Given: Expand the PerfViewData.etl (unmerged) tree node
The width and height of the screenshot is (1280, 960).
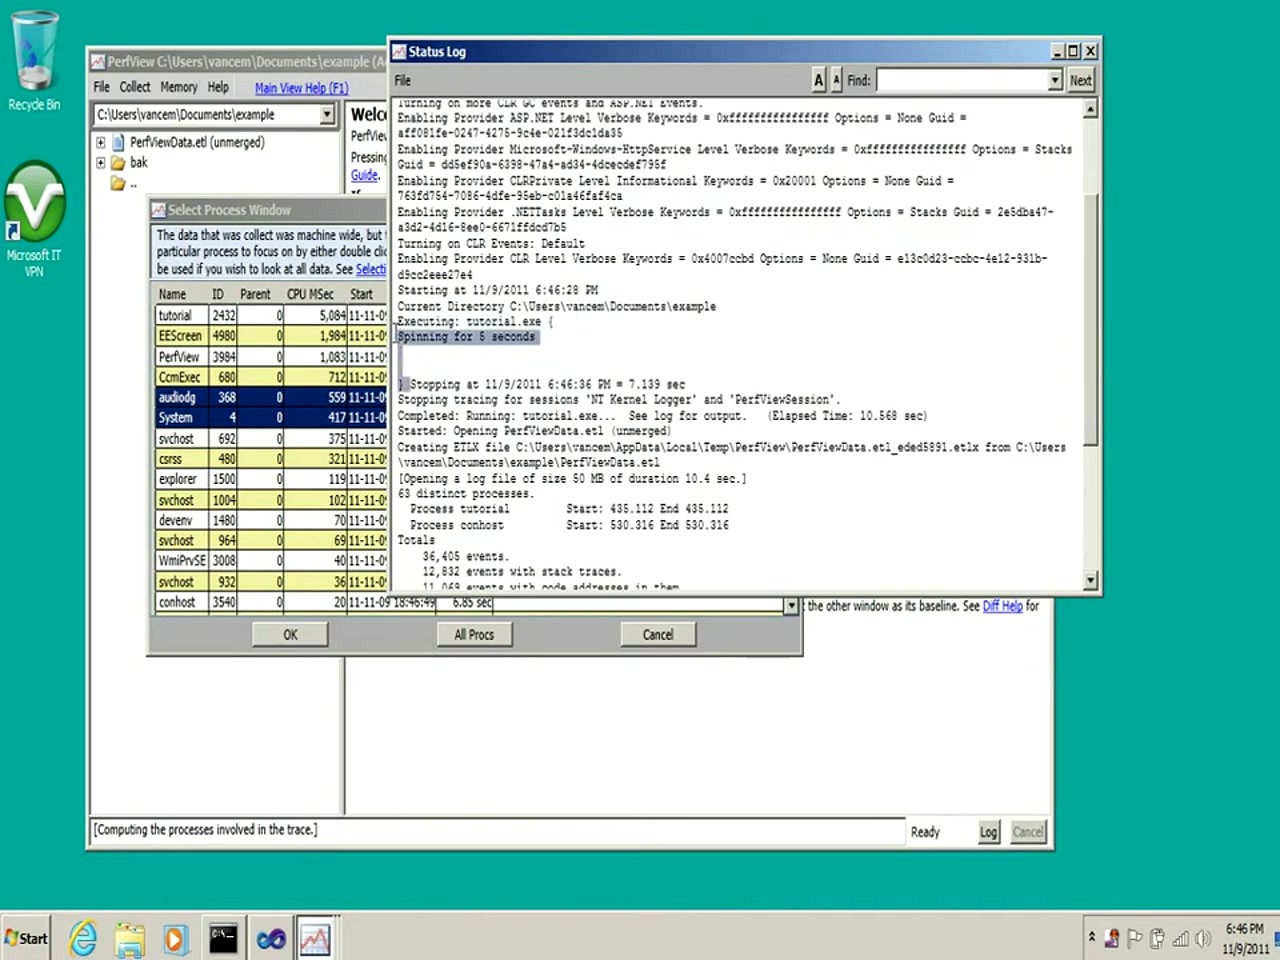Looking at the screenshot, I should click(x=99, y=142).
